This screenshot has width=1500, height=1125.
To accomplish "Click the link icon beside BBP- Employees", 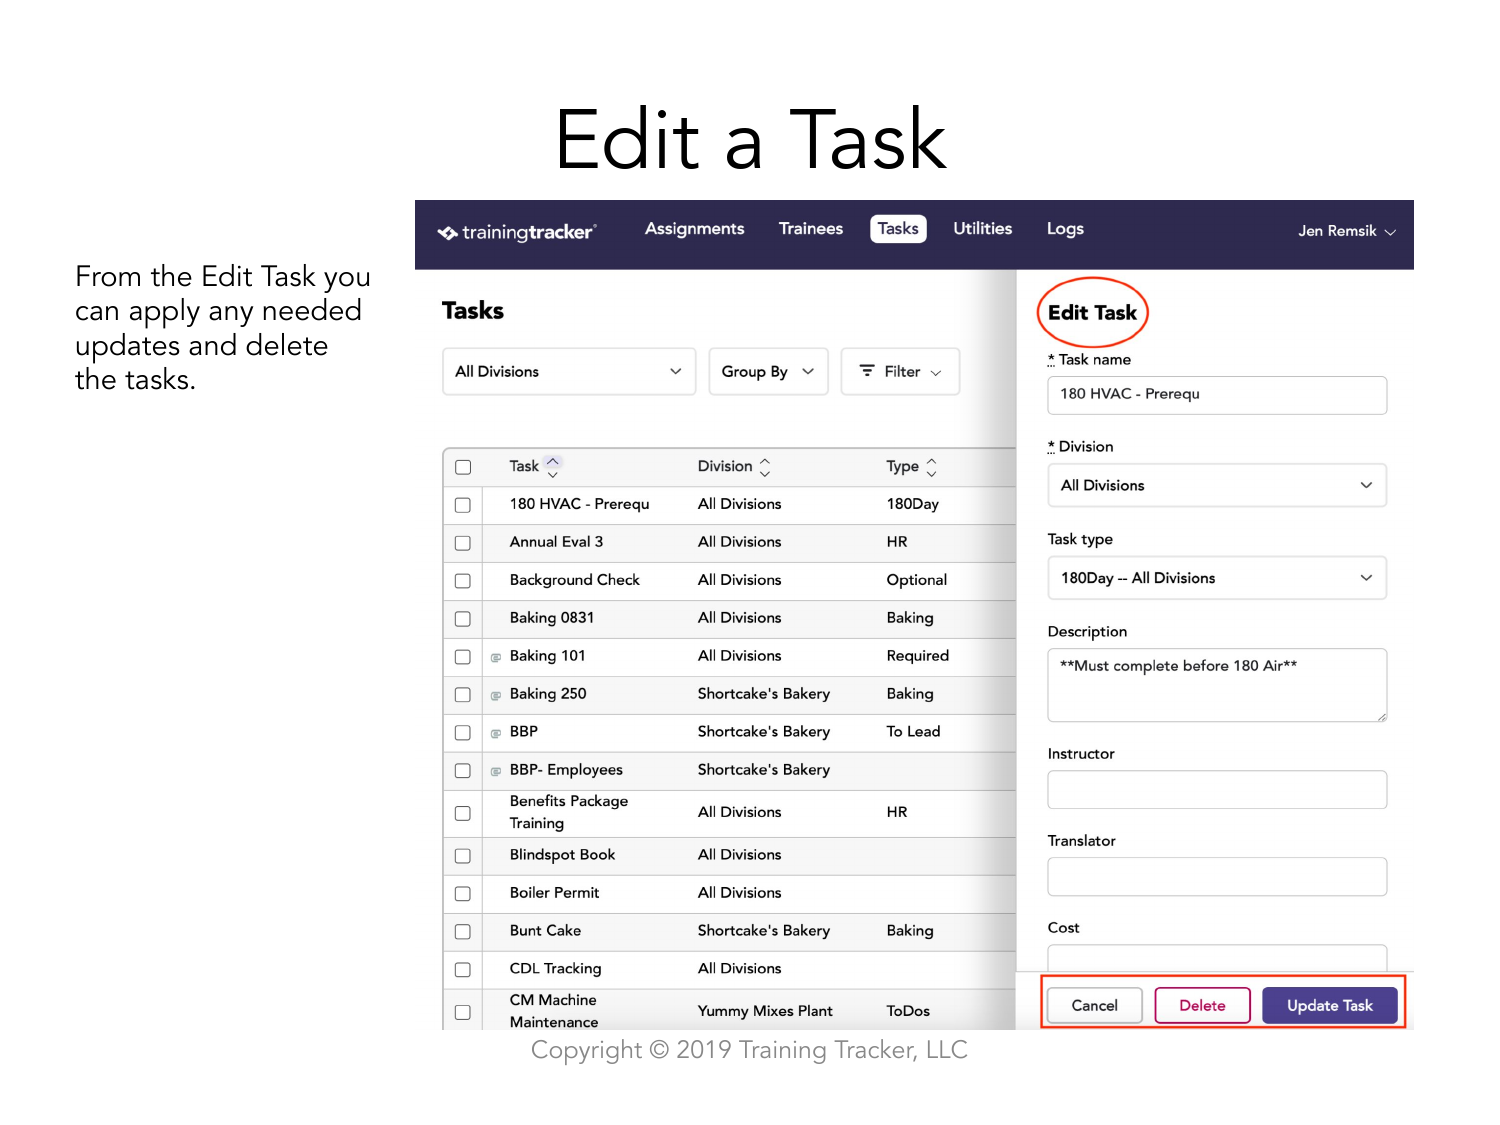I will coord(496,771).
